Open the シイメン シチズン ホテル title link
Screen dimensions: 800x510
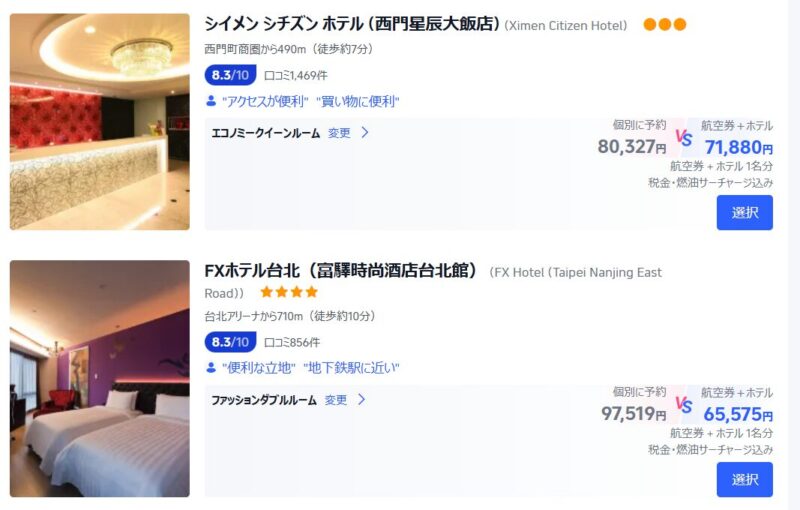(x=352, y=24)
